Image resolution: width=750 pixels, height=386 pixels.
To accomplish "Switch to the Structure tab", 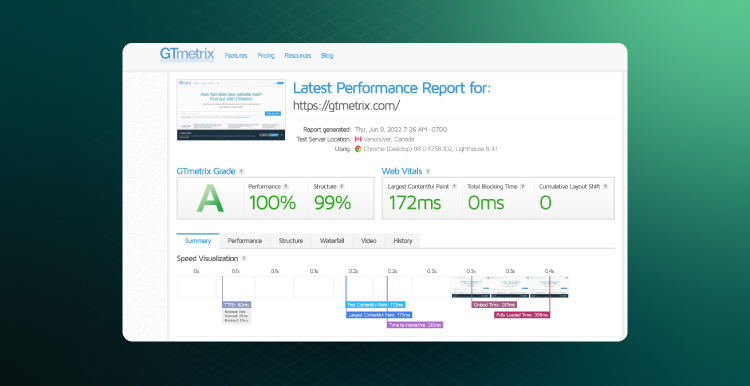I will [x=291, y=241].
